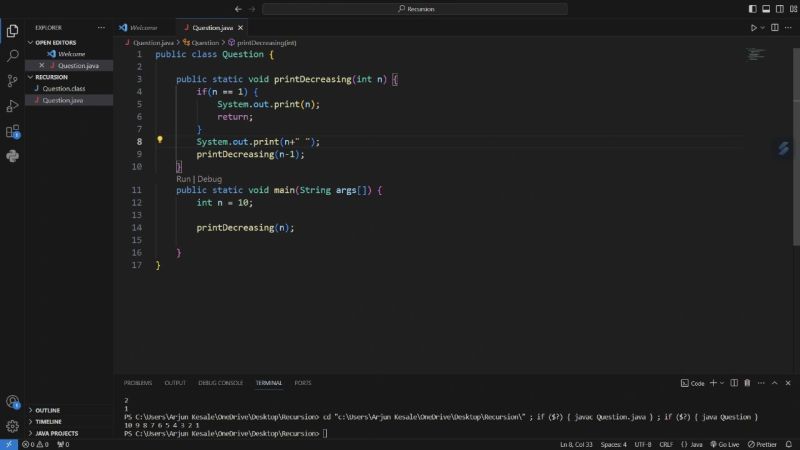Viewport: 800px width, 450px height.
Task: Toggle the secondary side bar layout
Action: (x=780, y=9)
